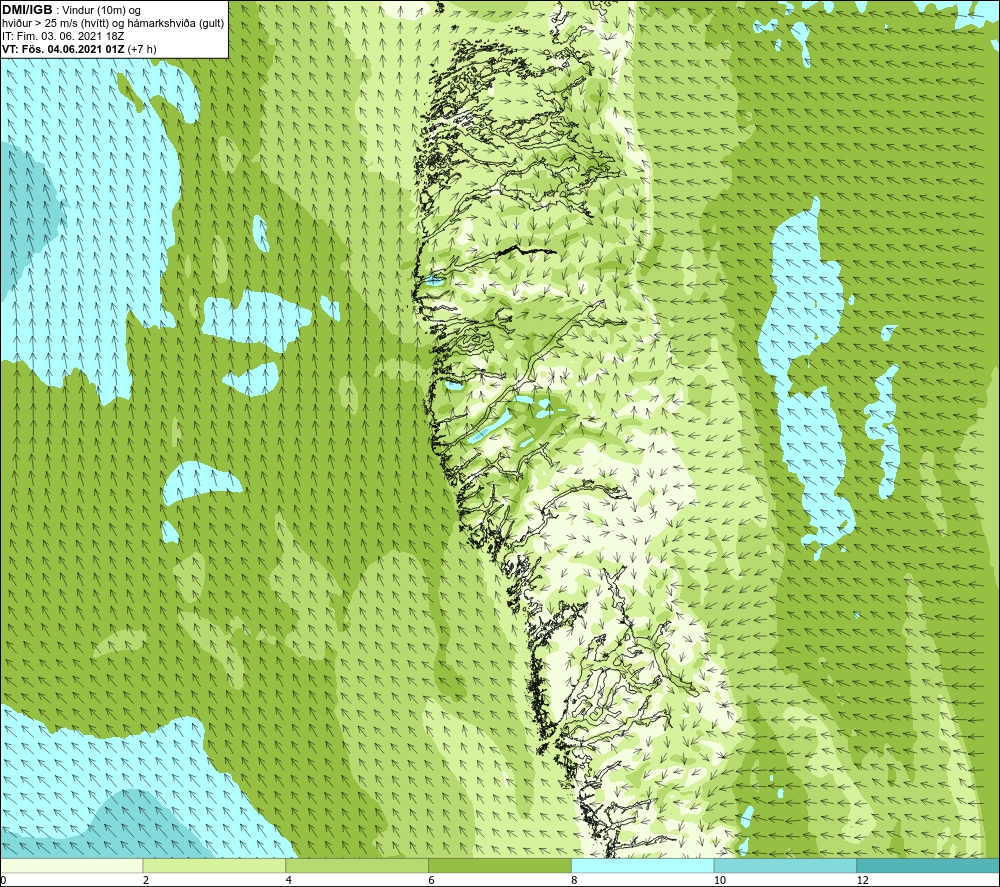Click the scale label '10'
This screenshot has height=887, width=1000.
720,881
